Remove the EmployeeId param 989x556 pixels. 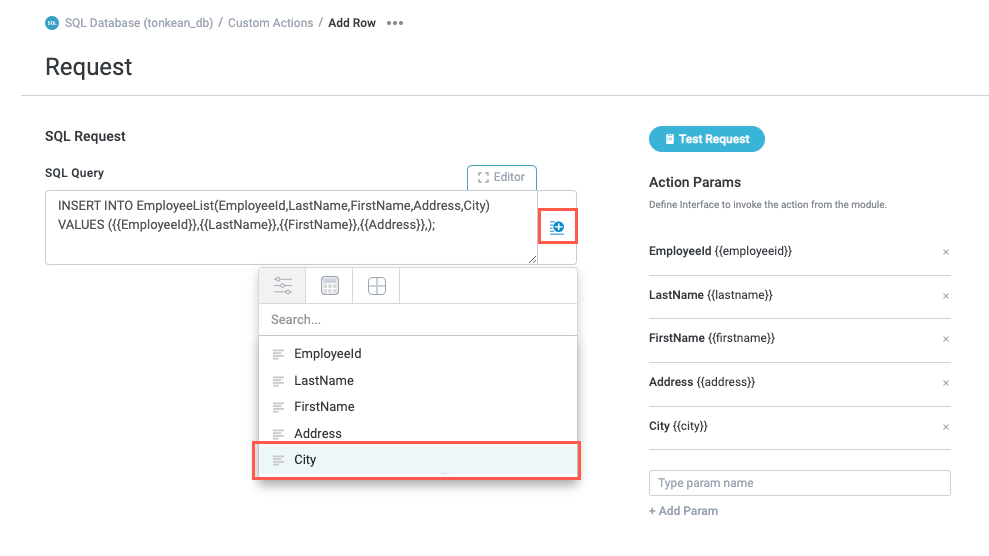pyautogui.click(x=945, y=252)
